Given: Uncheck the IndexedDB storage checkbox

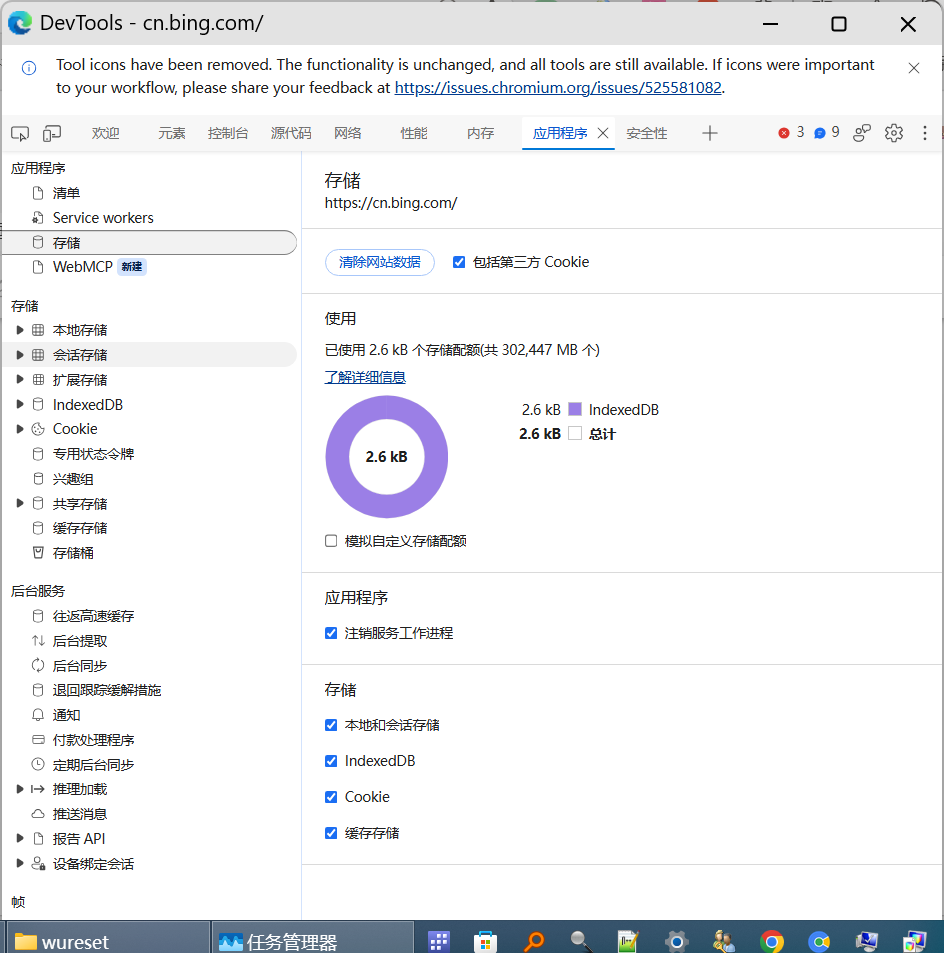Looking at the screenshot, I should [331, 761].
